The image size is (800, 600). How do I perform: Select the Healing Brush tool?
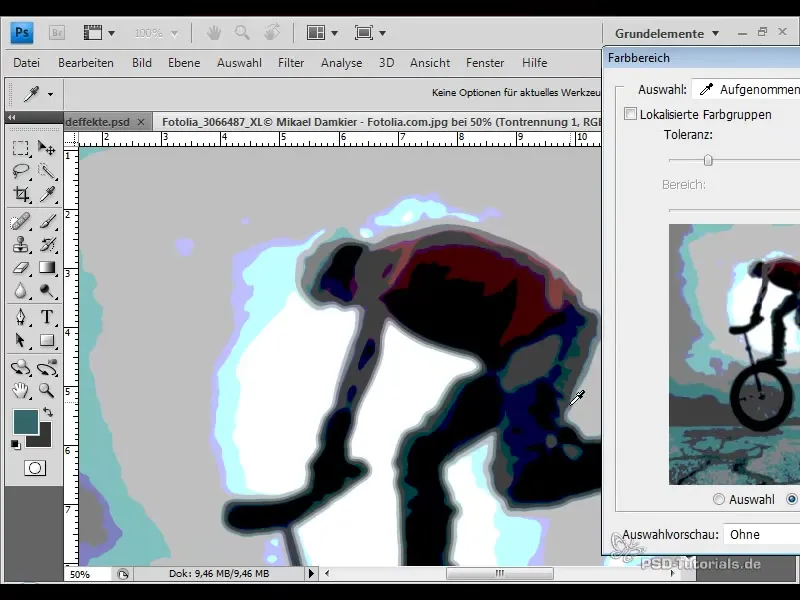click(20, 222)
